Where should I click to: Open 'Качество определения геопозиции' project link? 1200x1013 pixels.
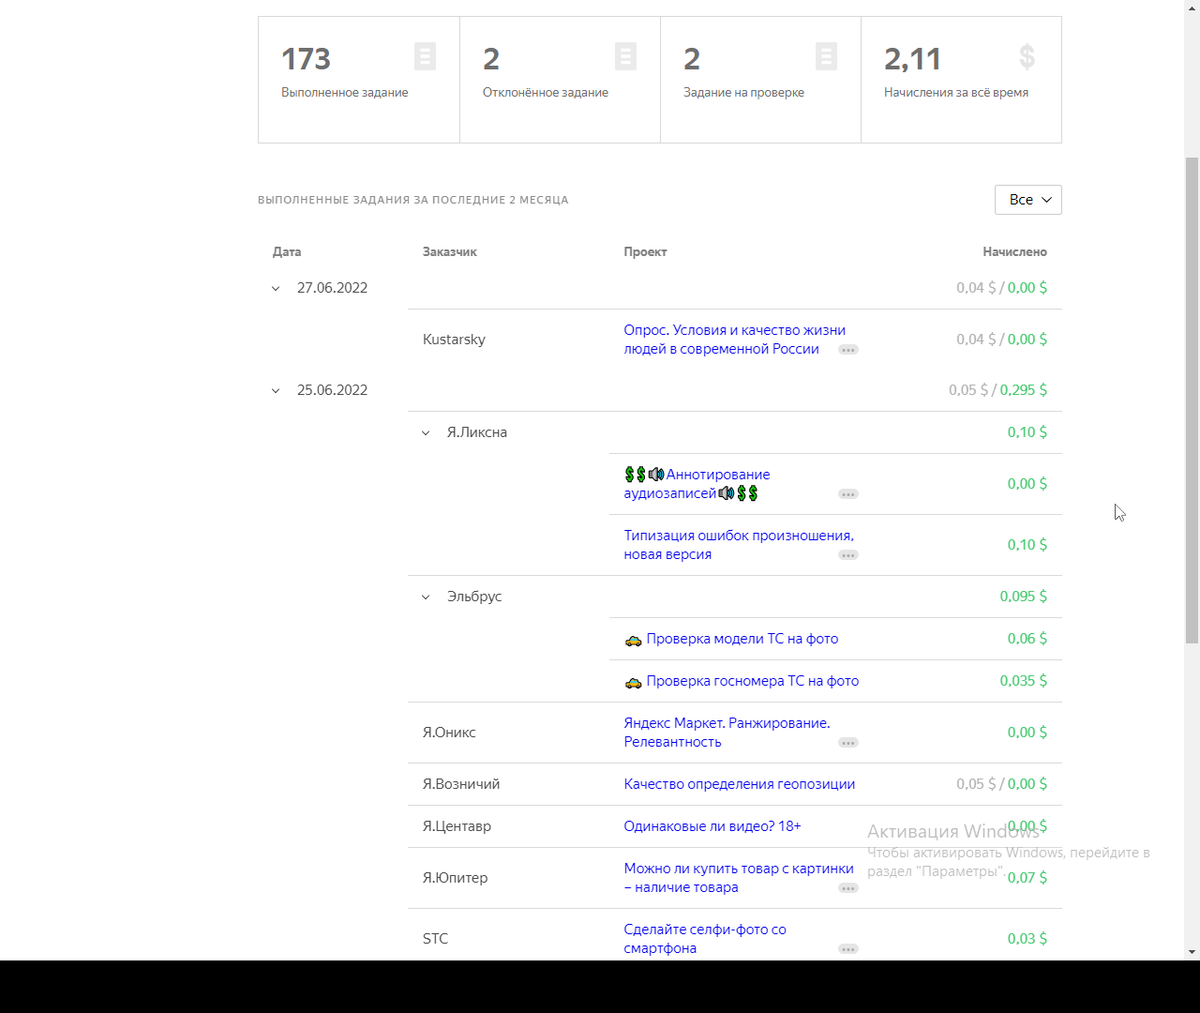(739, 784)
